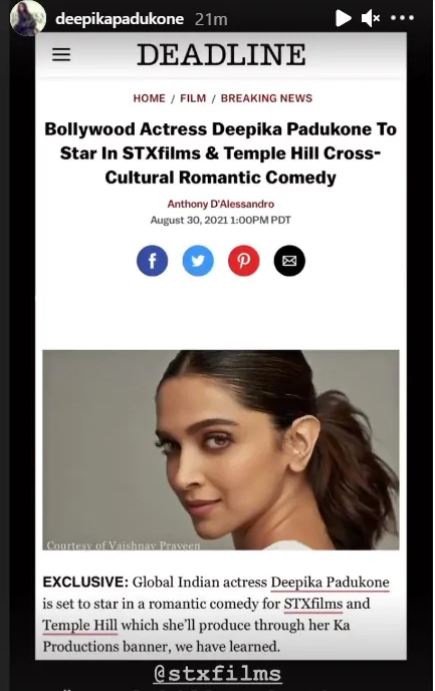This screenshot has width=435, height=691.
Task: Click the DEADLINE logo
Action: pos(221,55)
